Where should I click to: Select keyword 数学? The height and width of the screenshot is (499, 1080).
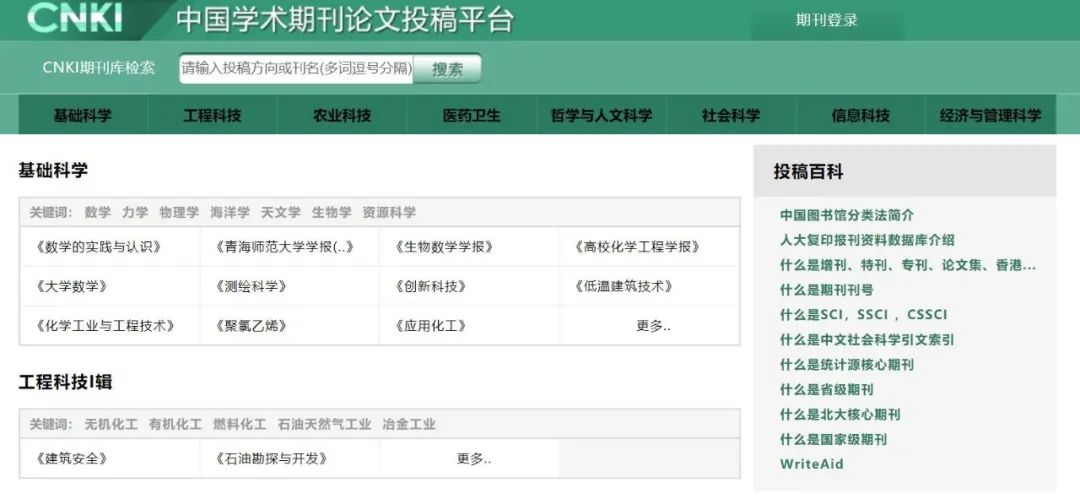98,212
